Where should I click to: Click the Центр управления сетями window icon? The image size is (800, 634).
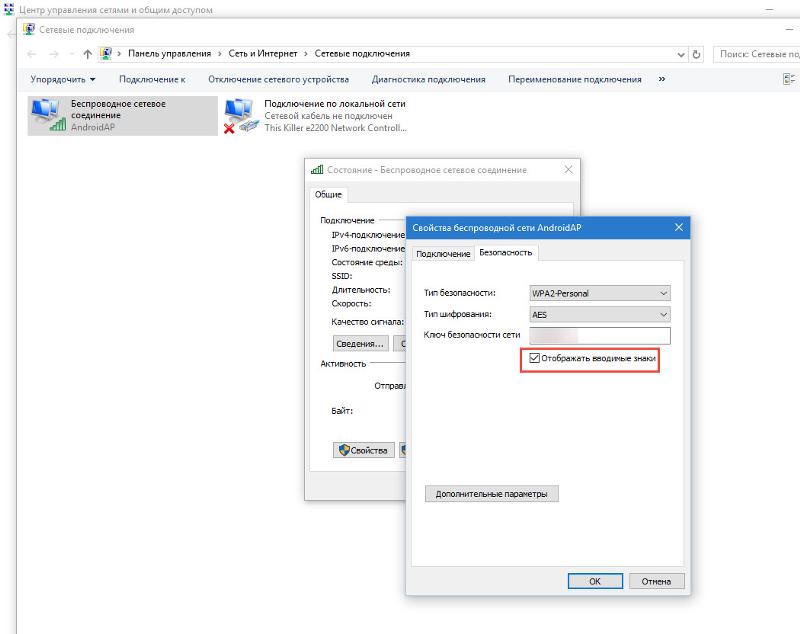pos(9,9)
